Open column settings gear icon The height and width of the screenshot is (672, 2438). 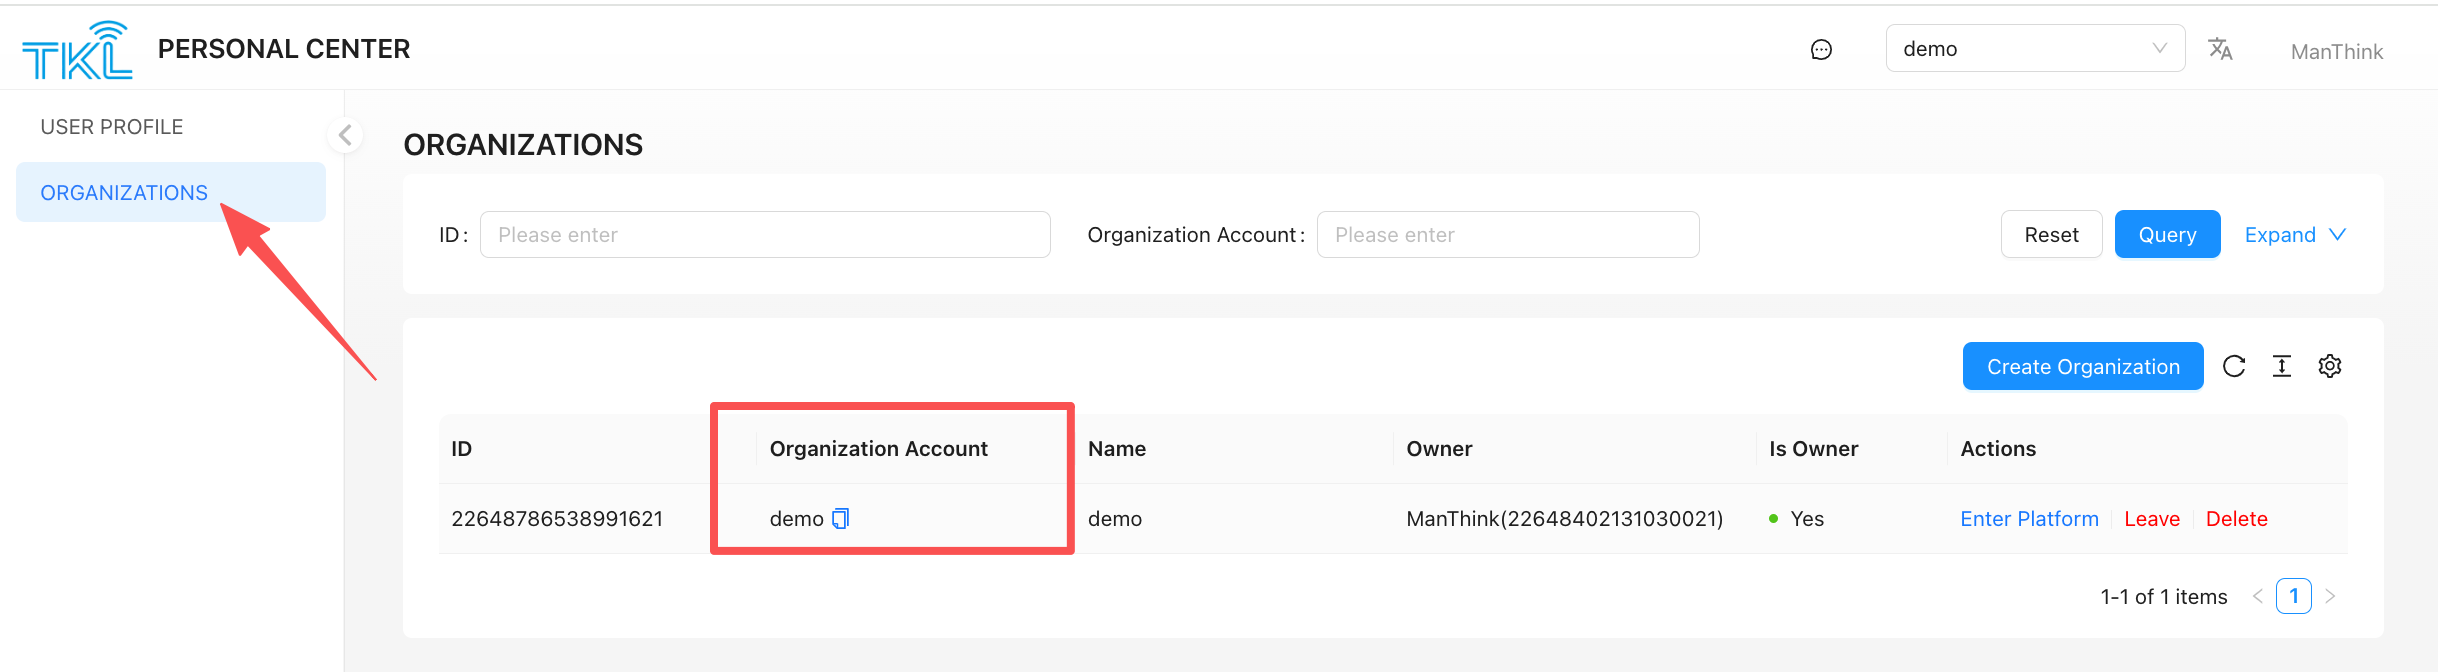[x=2330, y=367]
